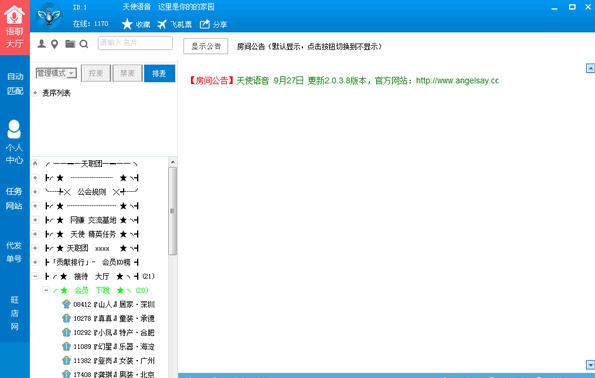
Task: Open 任务网站 in the sidebar
Action: point(14,198)
